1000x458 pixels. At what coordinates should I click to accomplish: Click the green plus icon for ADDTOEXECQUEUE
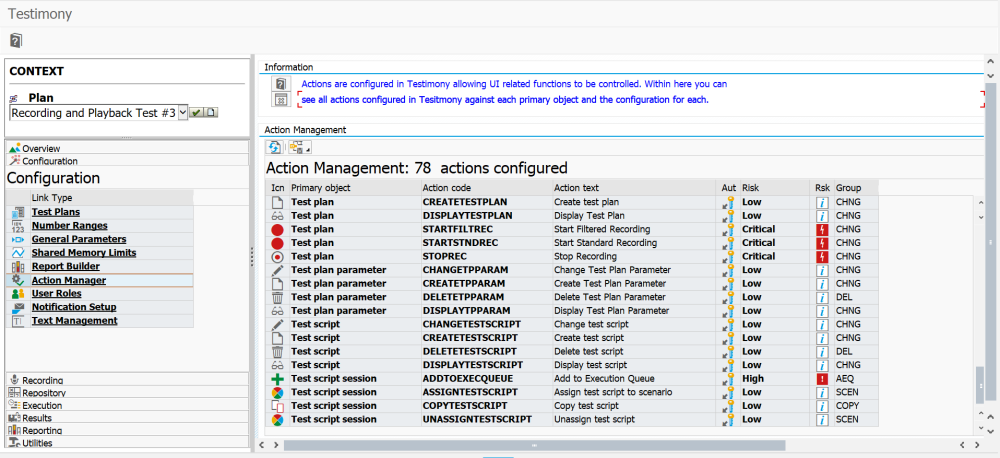[277, 378]
